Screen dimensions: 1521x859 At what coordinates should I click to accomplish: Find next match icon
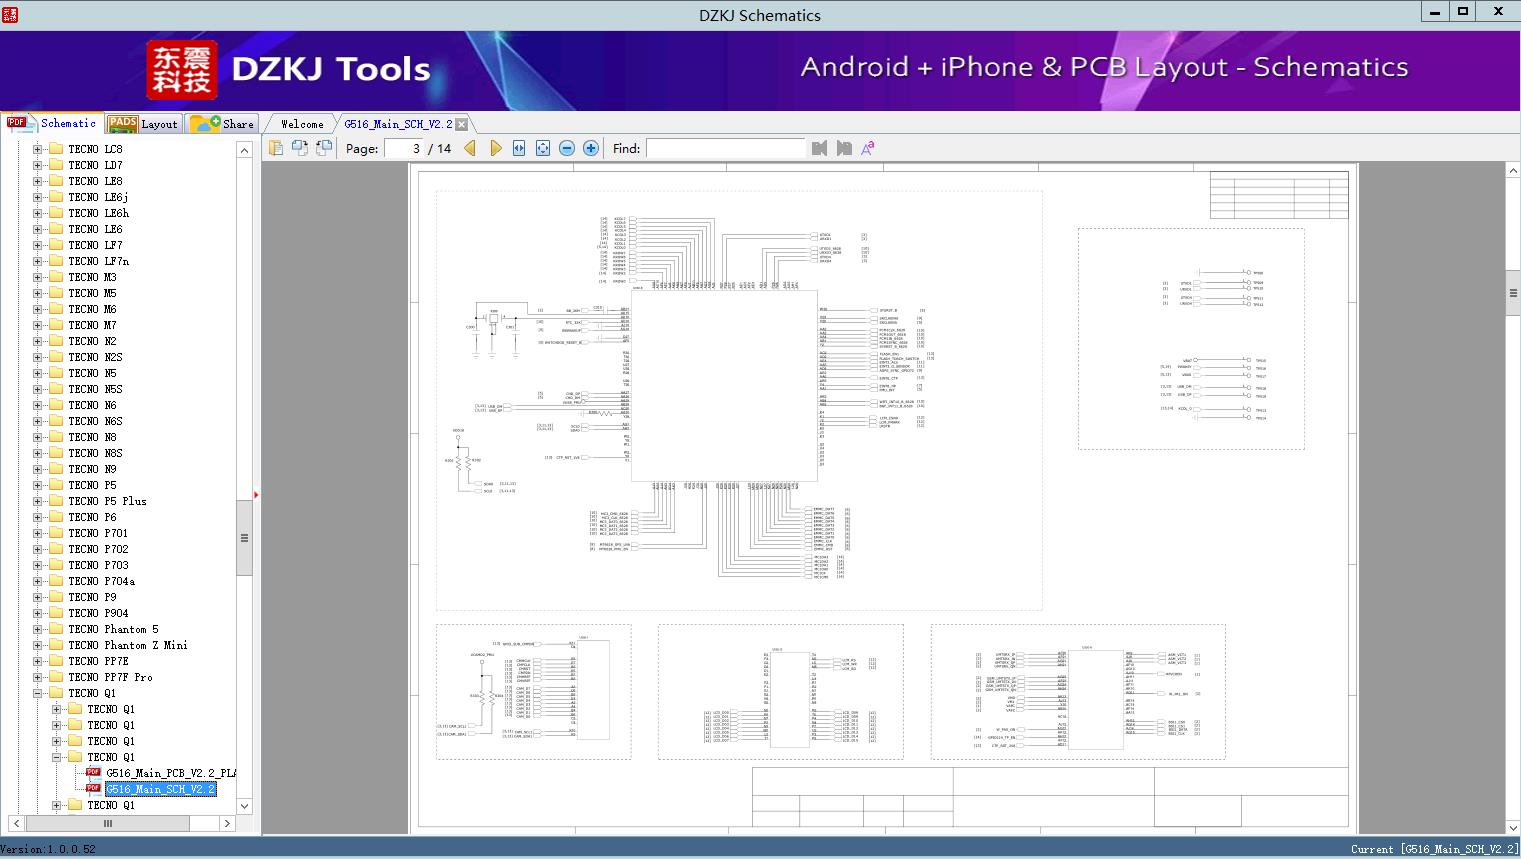pos(844,148)
